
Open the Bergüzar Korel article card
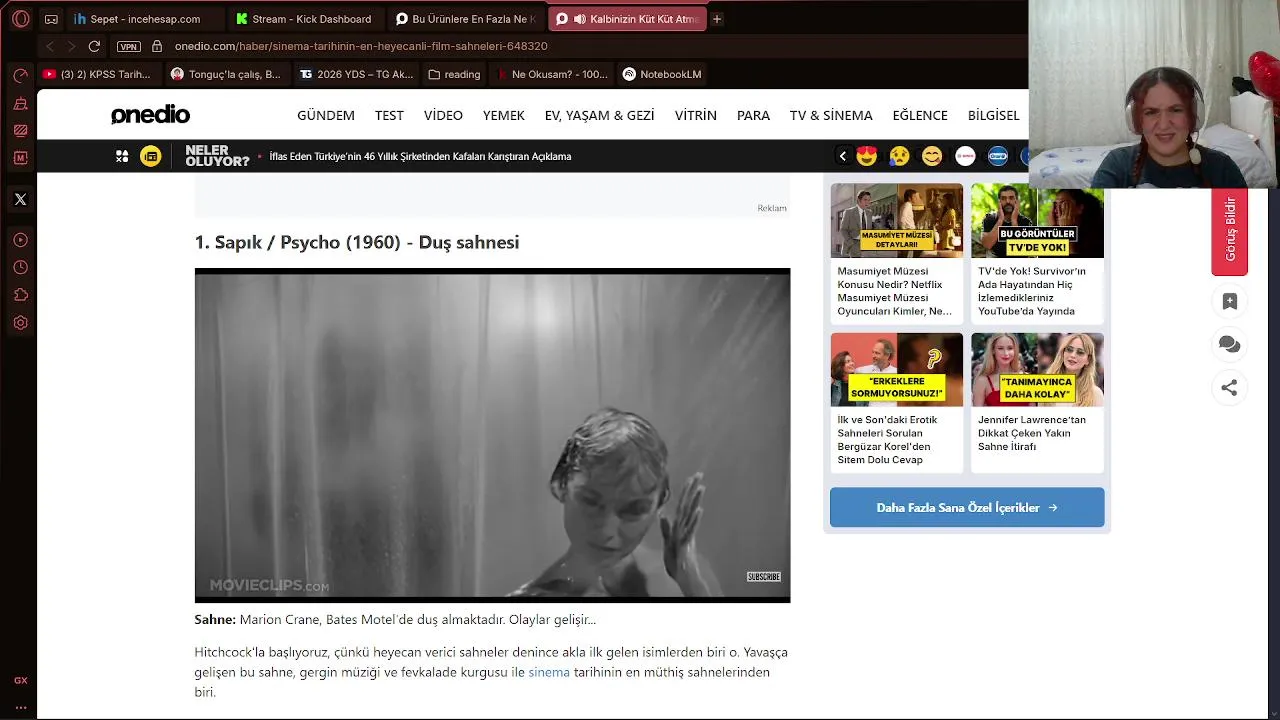(x=897, y=402)
